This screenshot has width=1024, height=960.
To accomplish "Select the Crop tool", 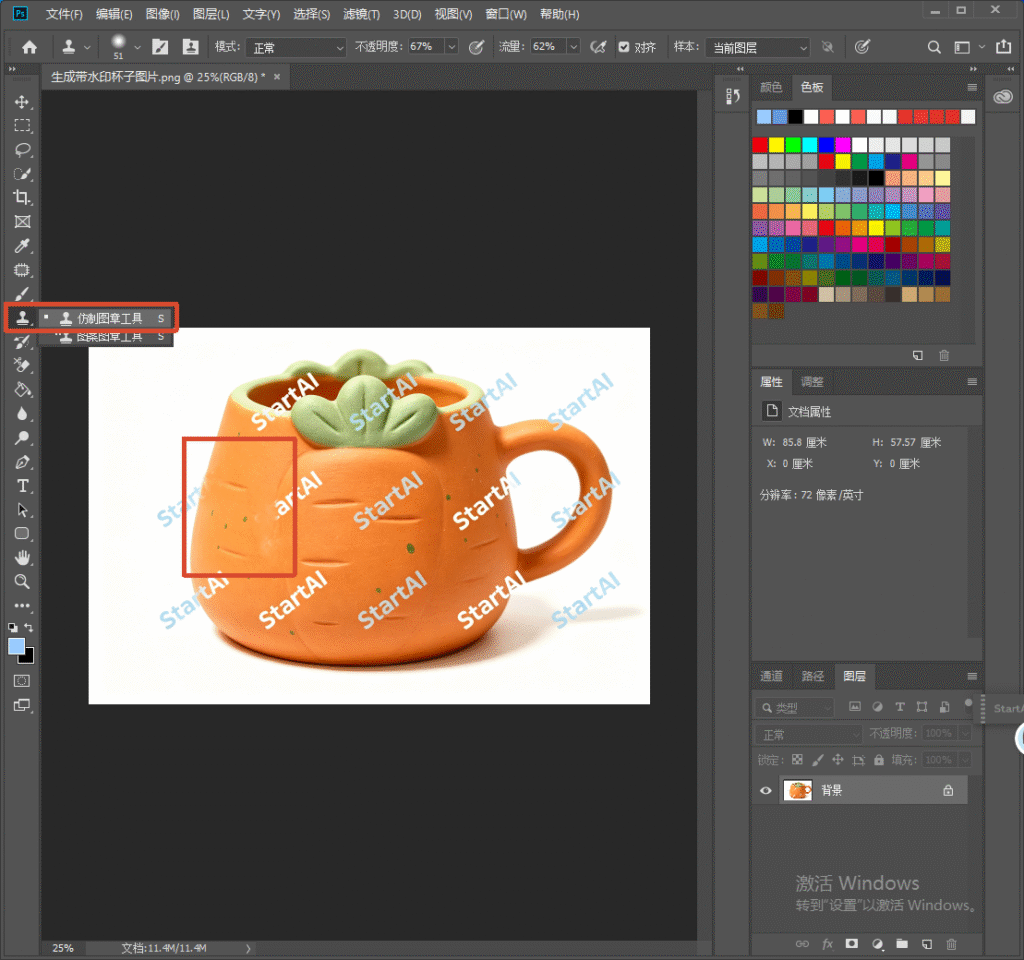I will [x=22, y=198].
